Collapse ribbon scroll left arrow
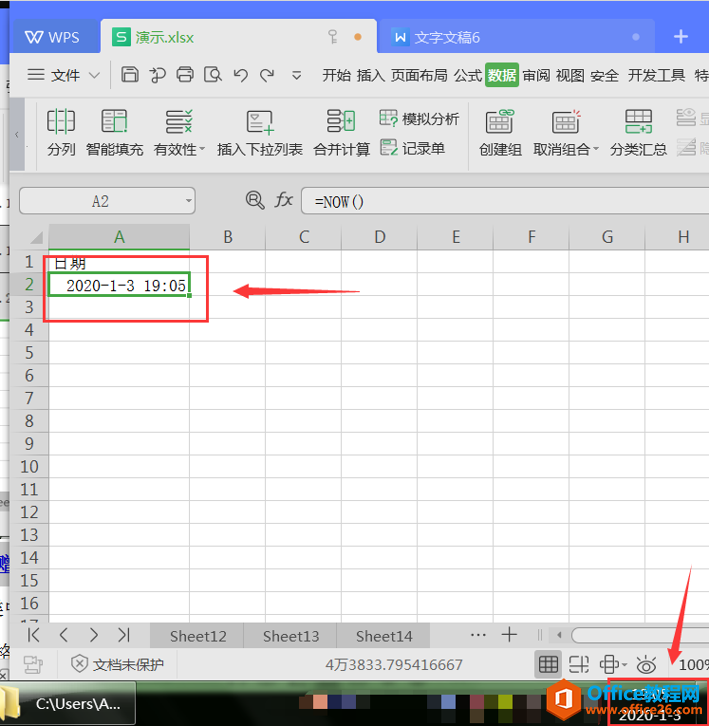This screenshot has width=709, height=727. tap(17, 134)
